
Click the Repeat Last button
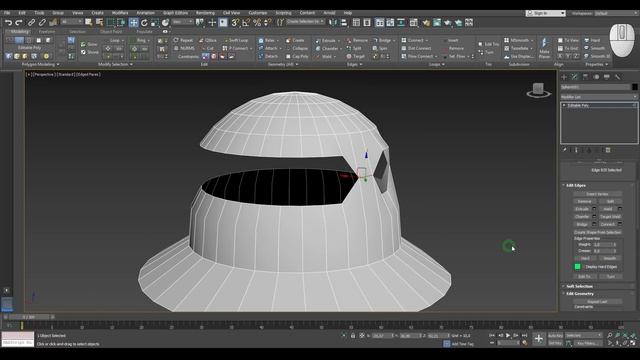click(597, 302)
